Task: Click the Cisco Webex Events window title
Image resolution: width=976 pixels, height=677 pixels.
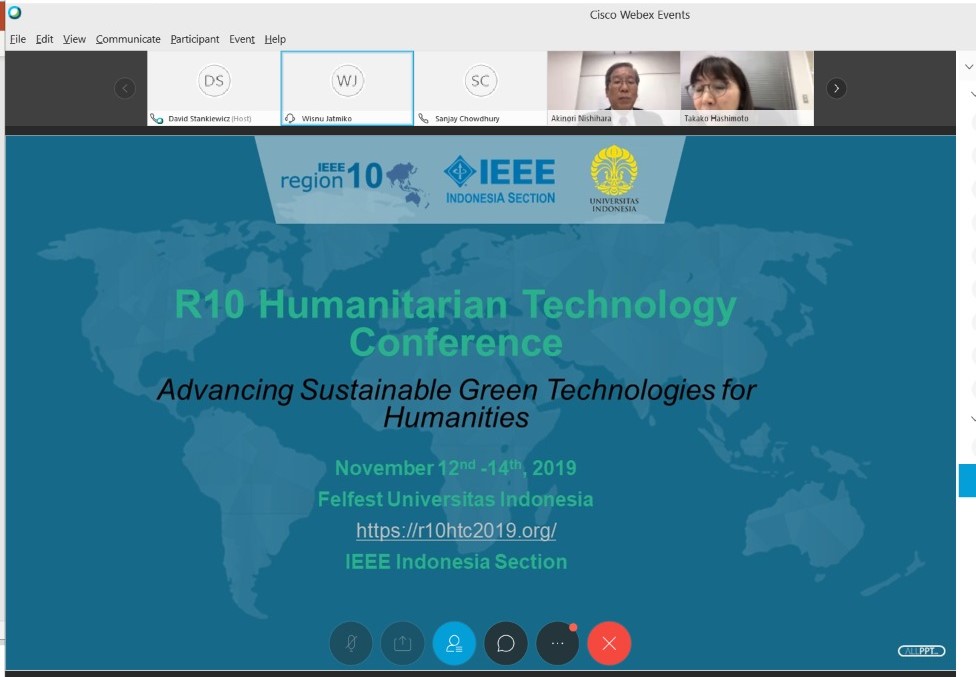Action: (x=640, y=15)
